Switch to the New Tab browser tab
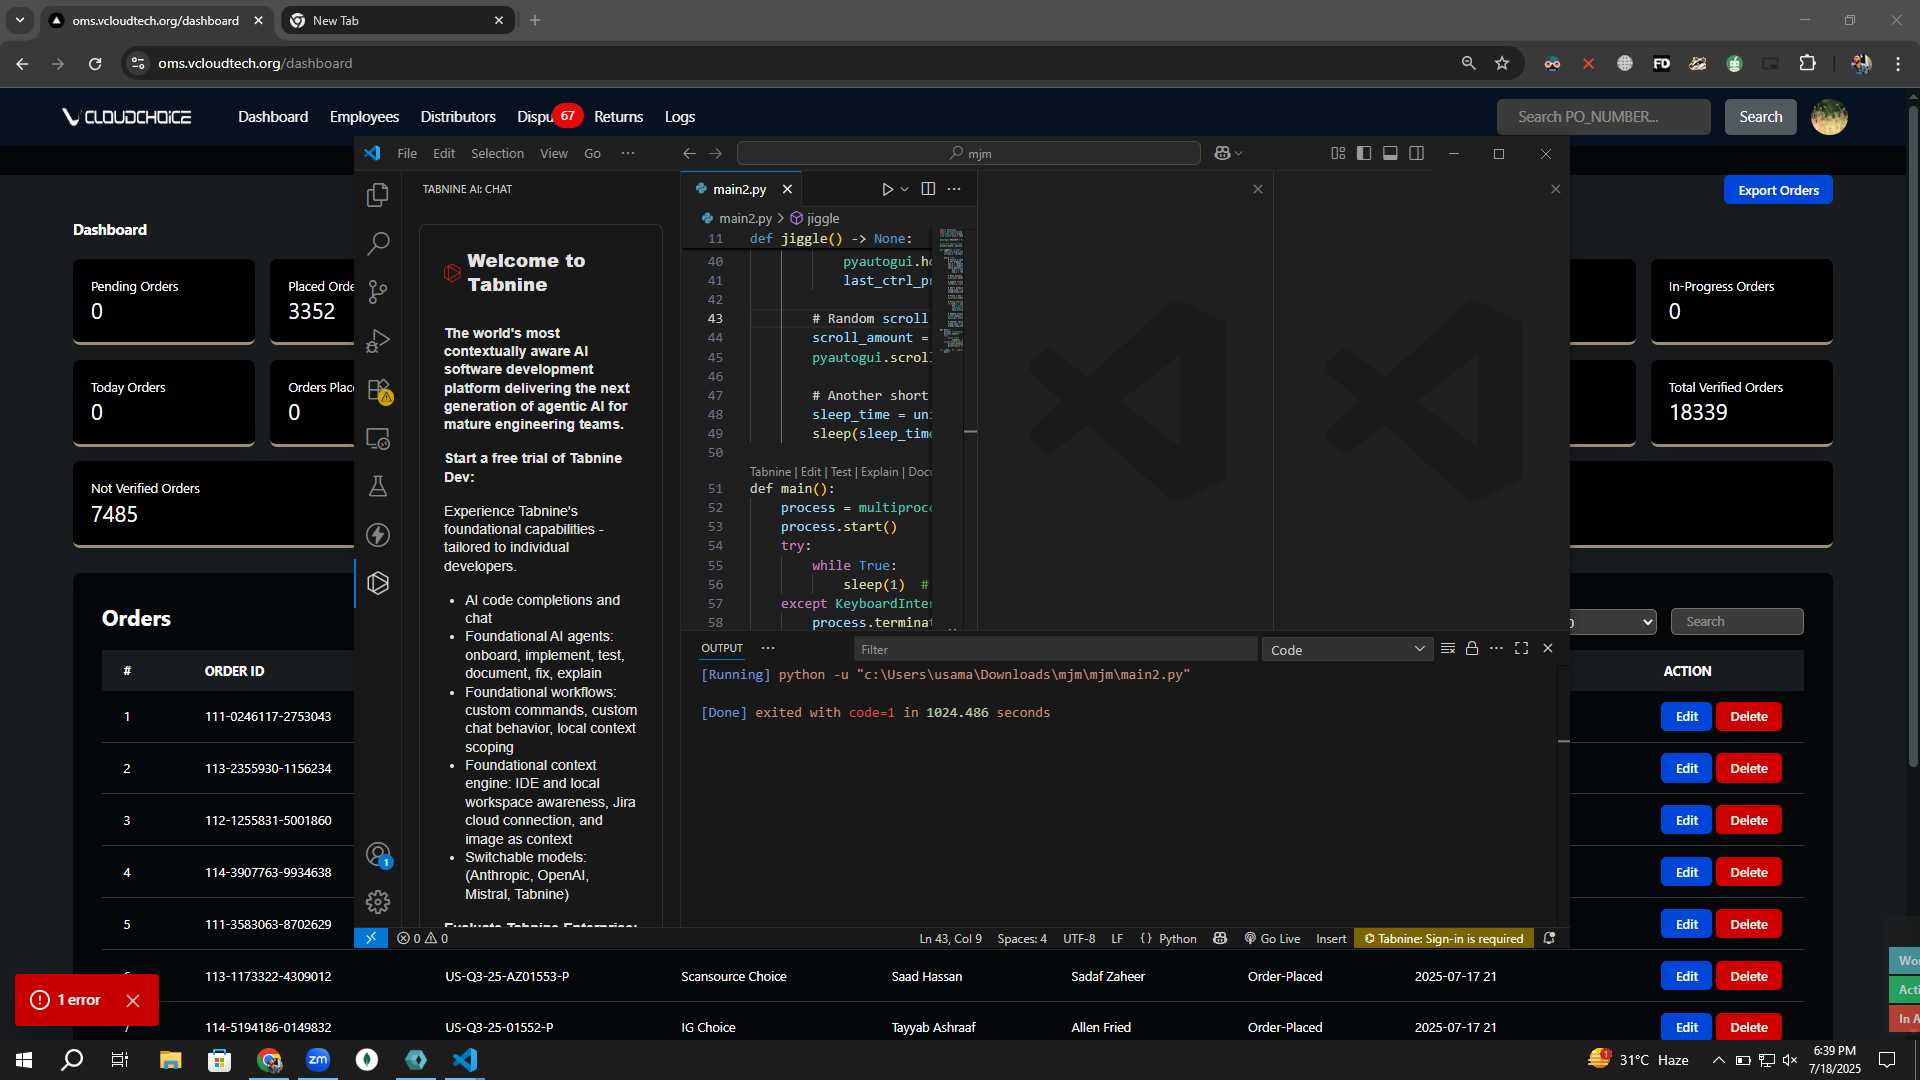1920x1080 pixels. coord(398,20)
